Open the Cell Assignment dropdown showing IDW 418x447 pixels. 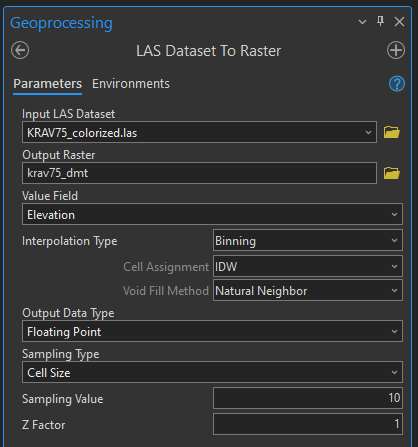(308, 266)
